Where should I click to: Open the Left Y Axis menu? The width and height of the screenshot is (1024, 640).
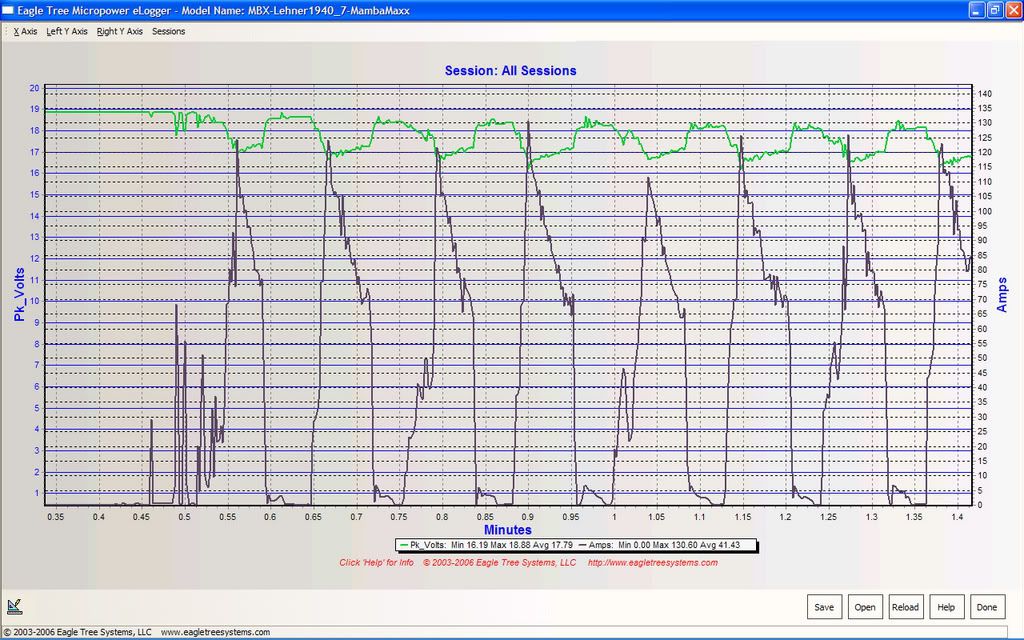click(67, 31)
